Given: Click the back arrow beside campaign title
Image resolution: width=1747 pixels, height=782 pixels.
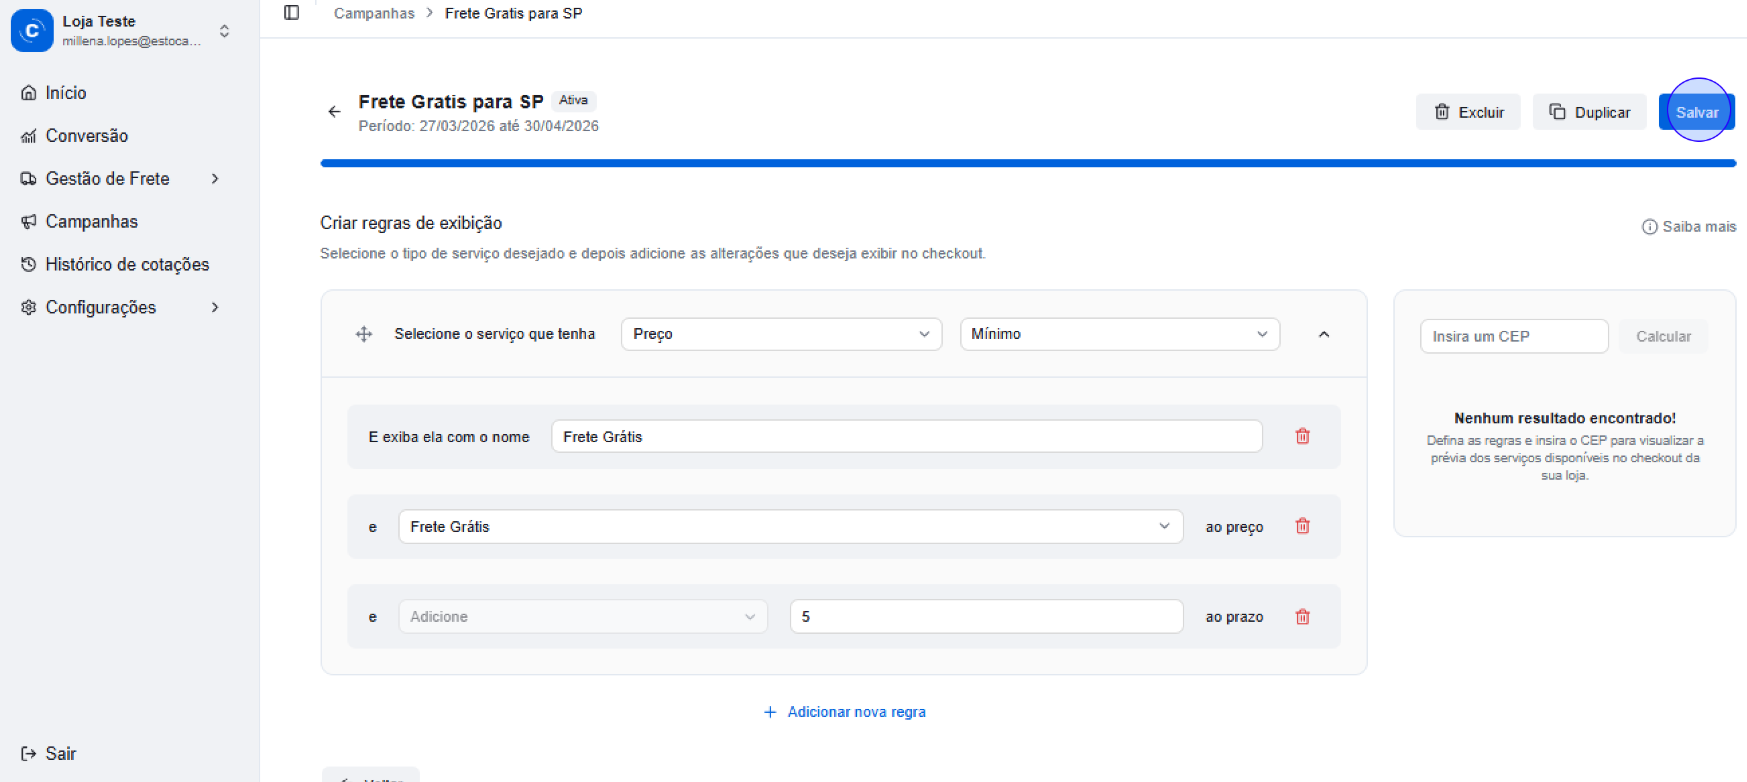Looking at the screenshot, I should point(334,112).
